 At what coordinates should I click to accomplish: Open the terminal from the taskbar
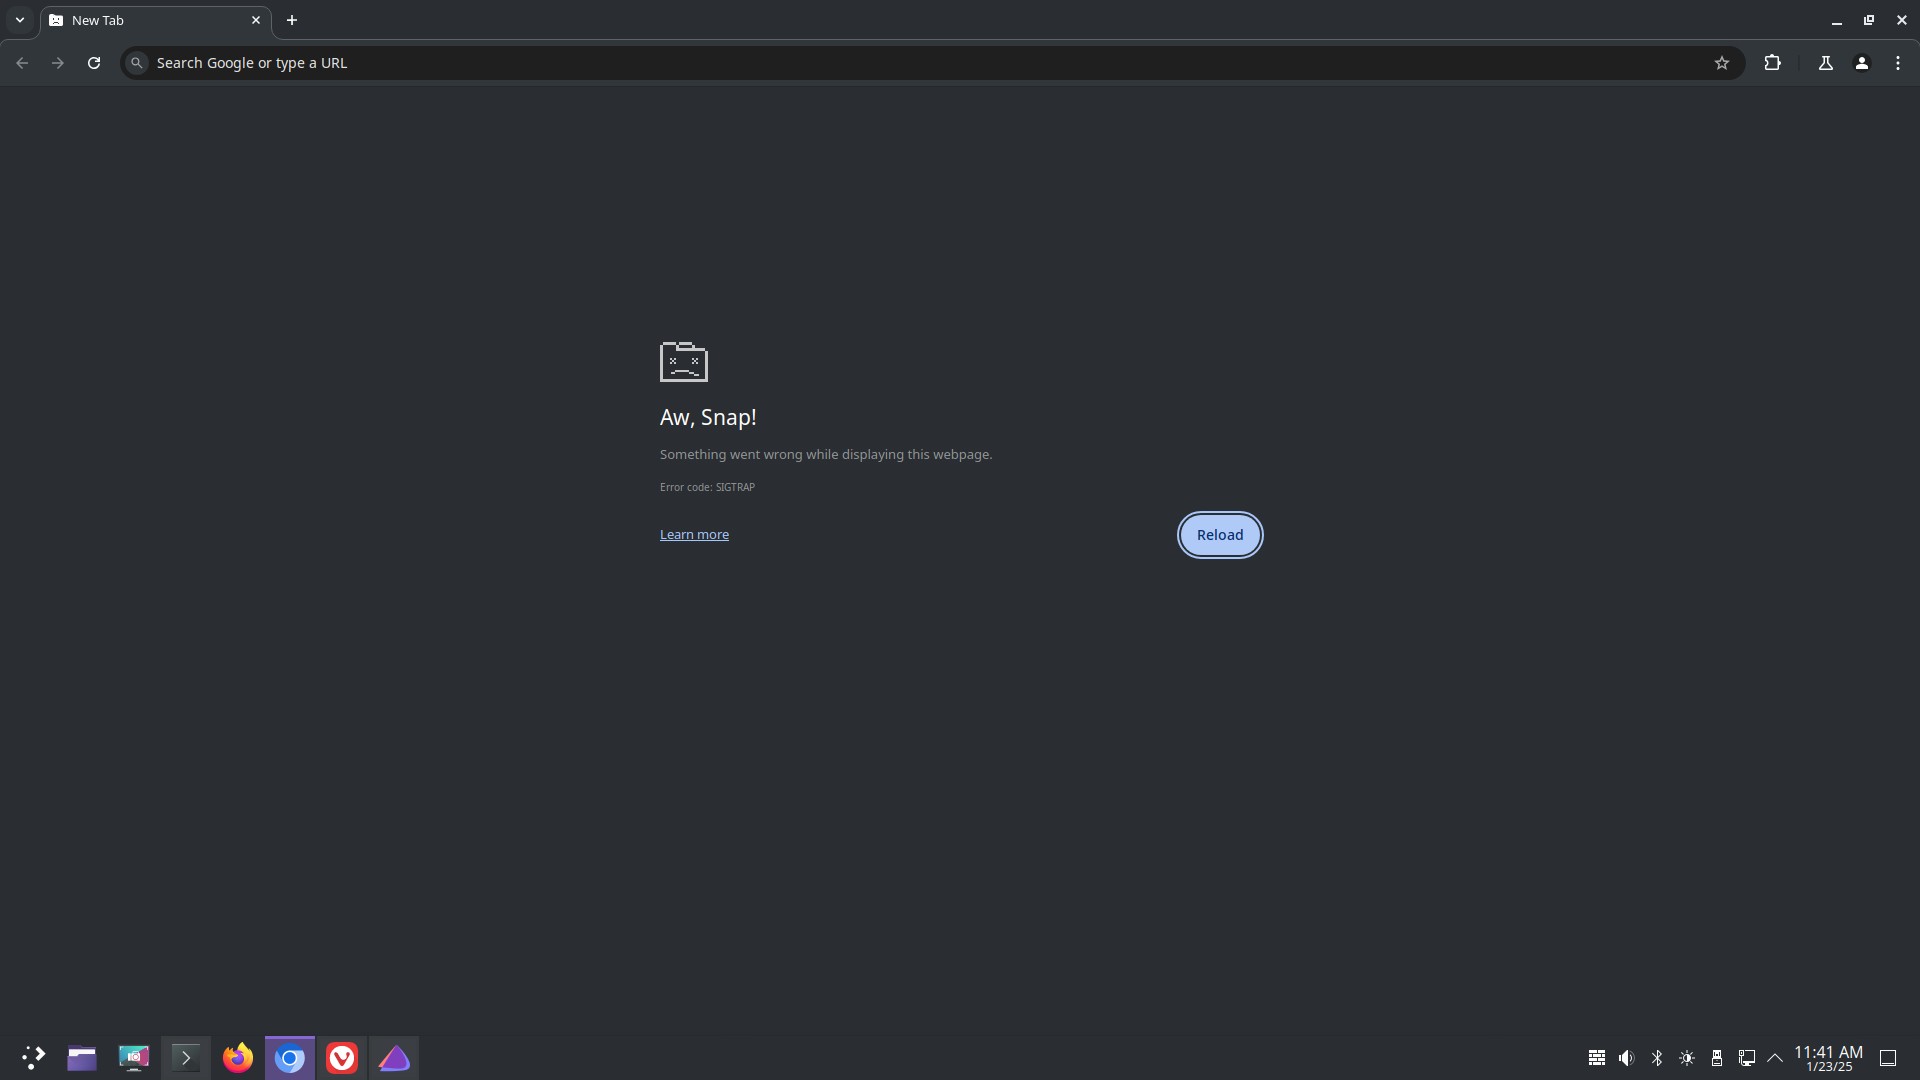(x=186, y=1058)
